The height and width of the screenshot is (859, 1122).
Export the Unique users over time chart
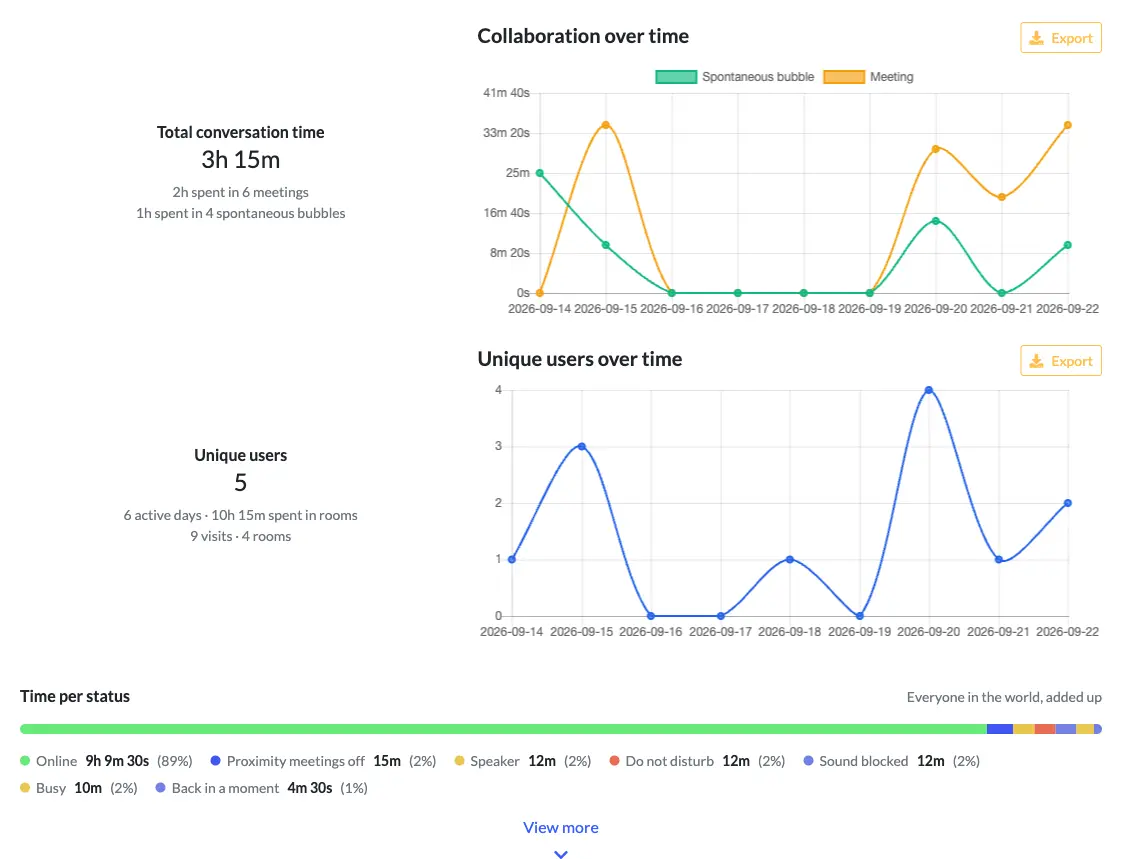click(x=1060, y=361)
